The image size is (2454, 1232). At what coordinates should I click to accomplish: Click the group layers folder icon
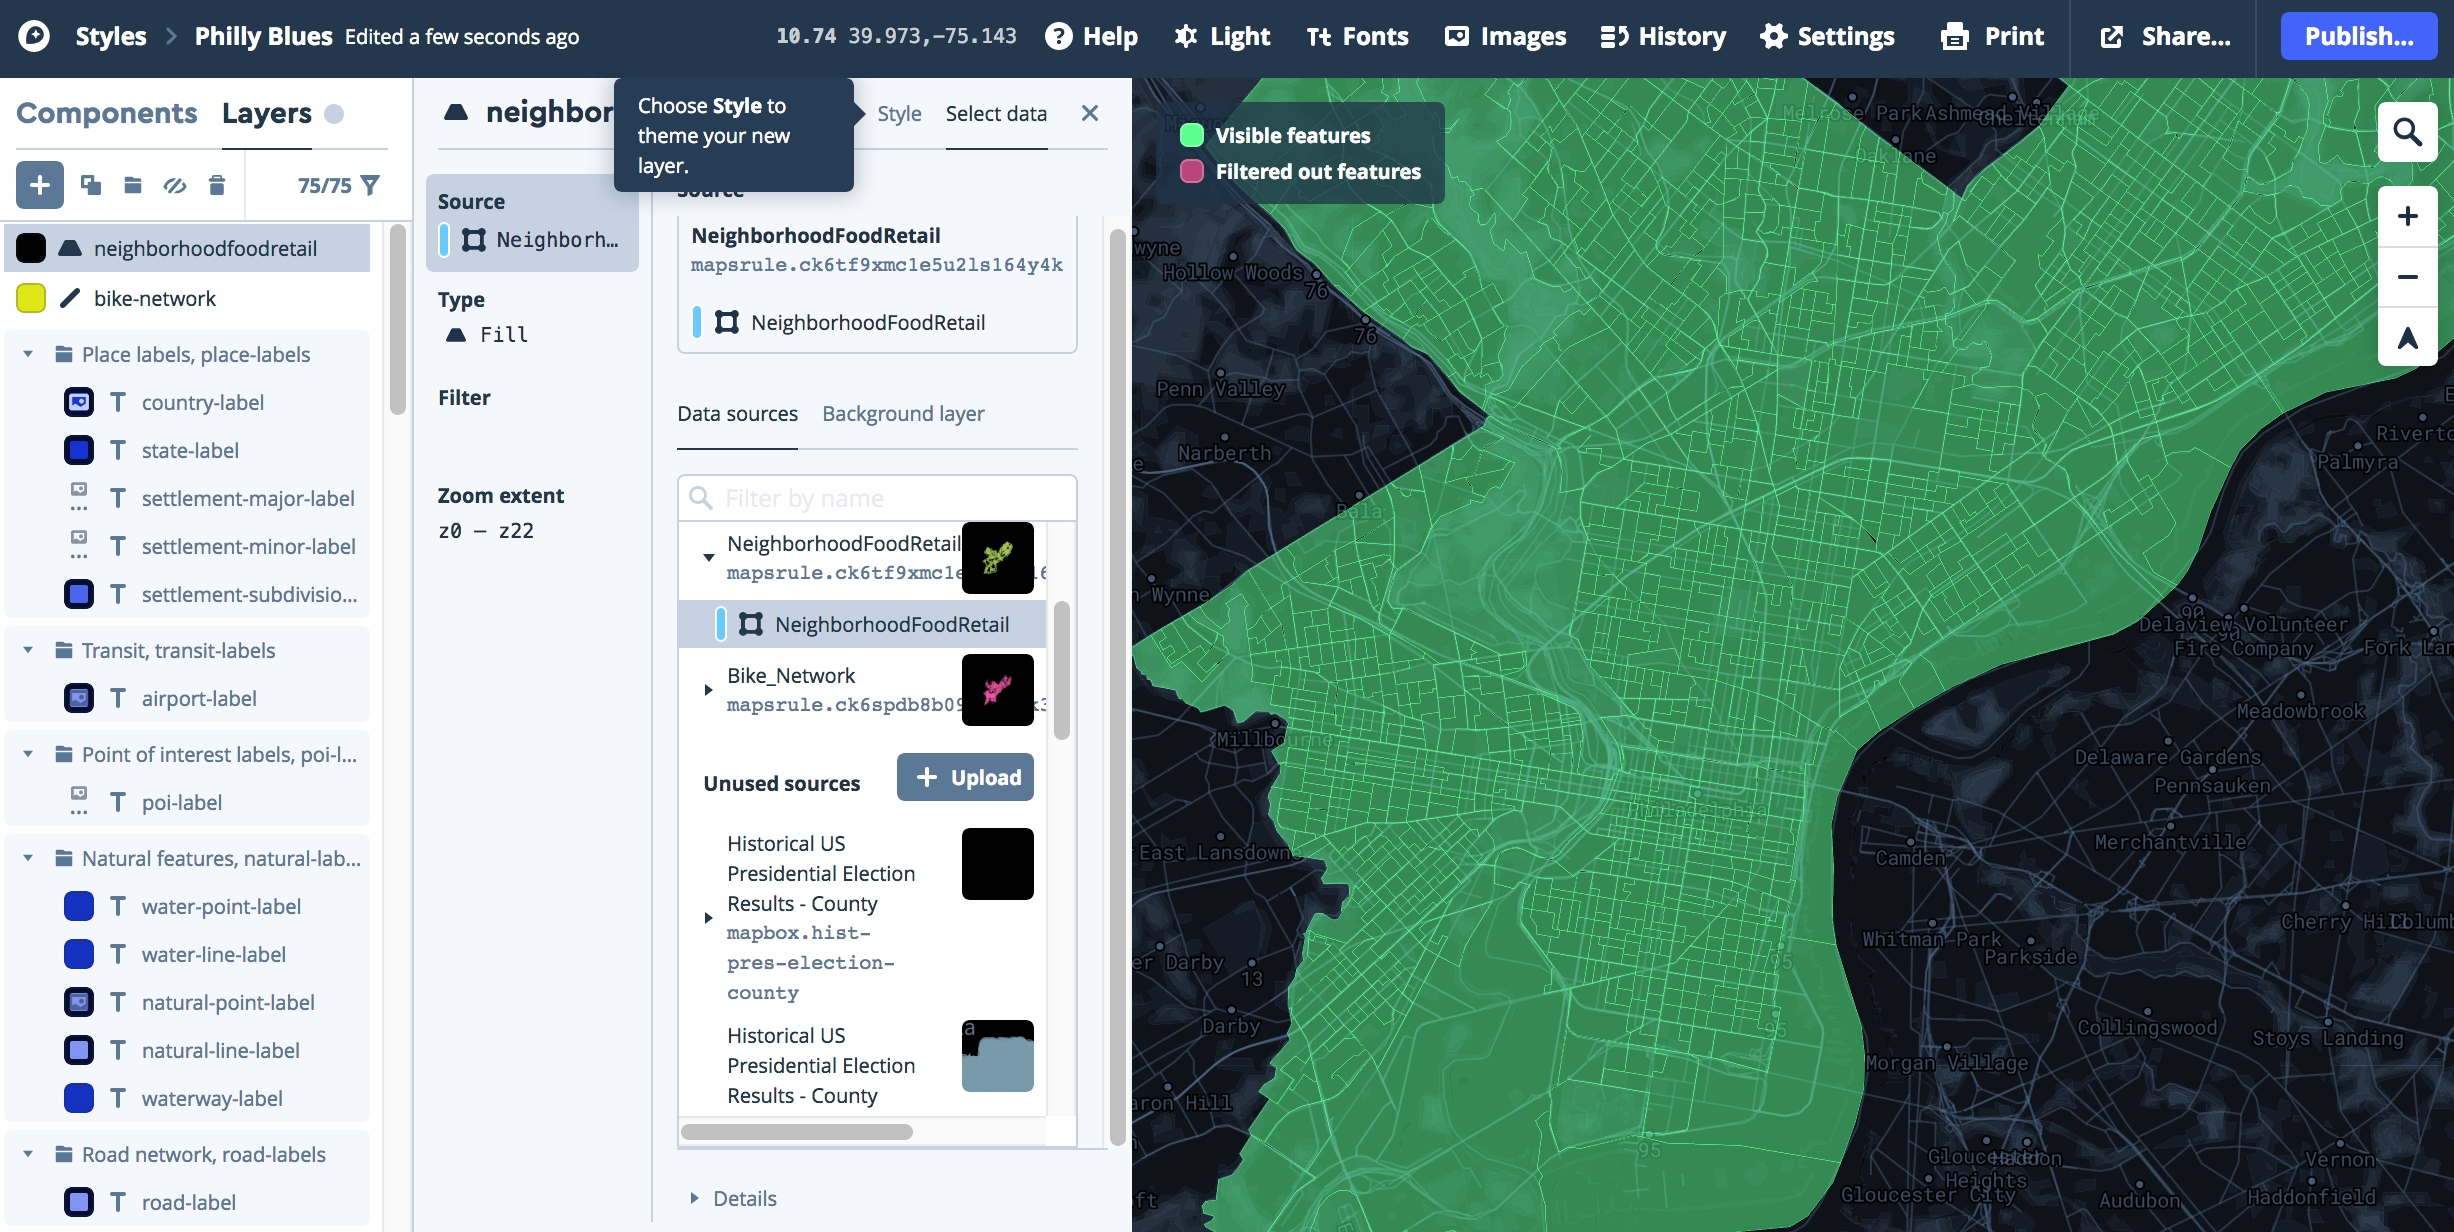[x=132, y=185]
